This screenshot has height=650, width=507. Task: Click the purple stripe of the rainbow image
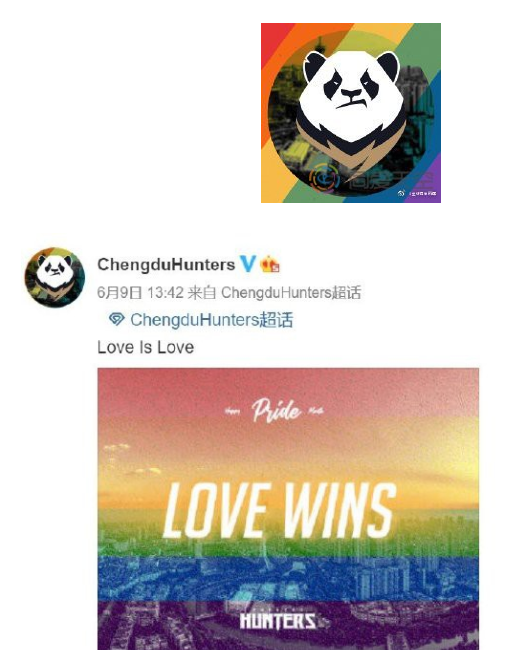click(x=288, y=626)
